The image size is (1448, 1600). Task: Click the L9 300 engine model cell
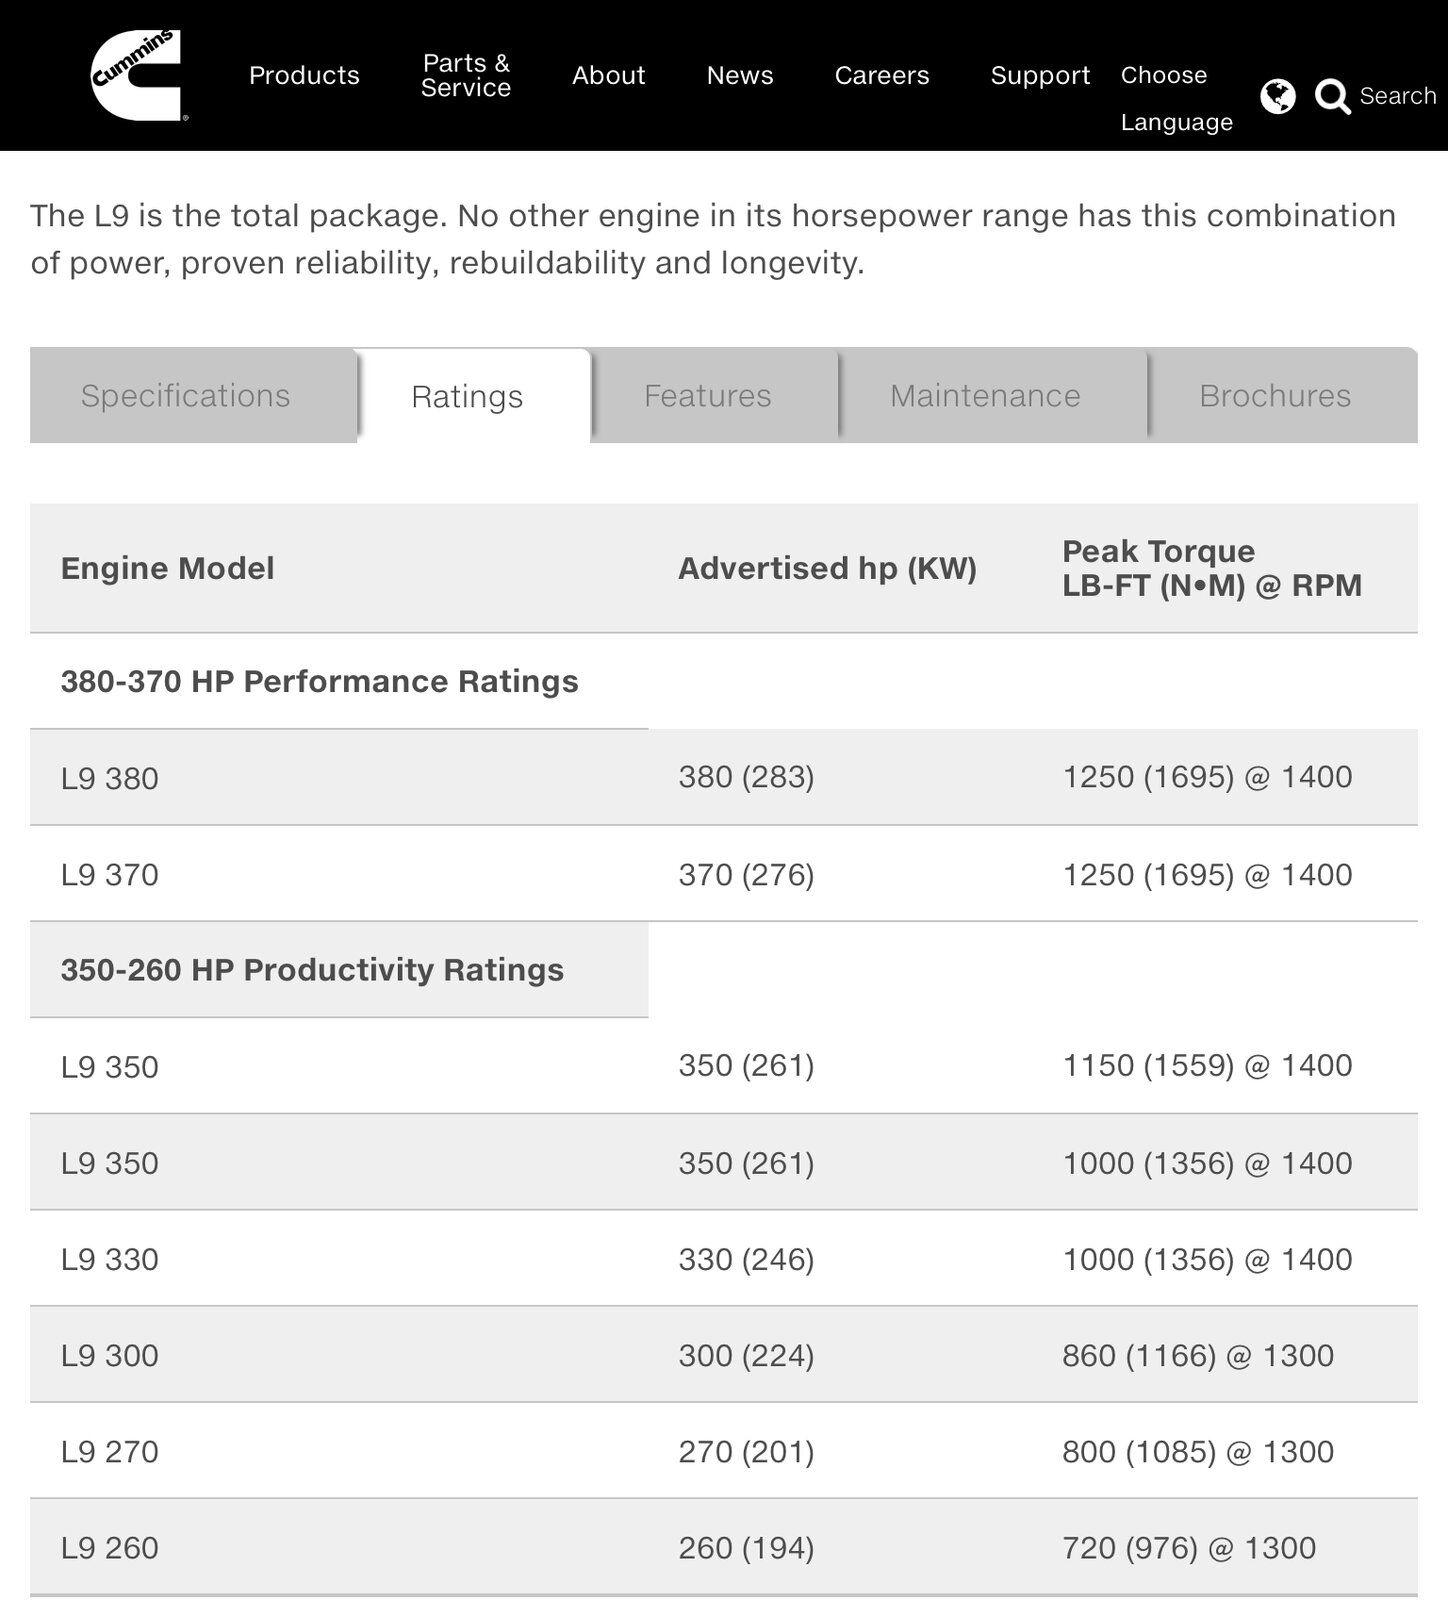[110, 1355]
